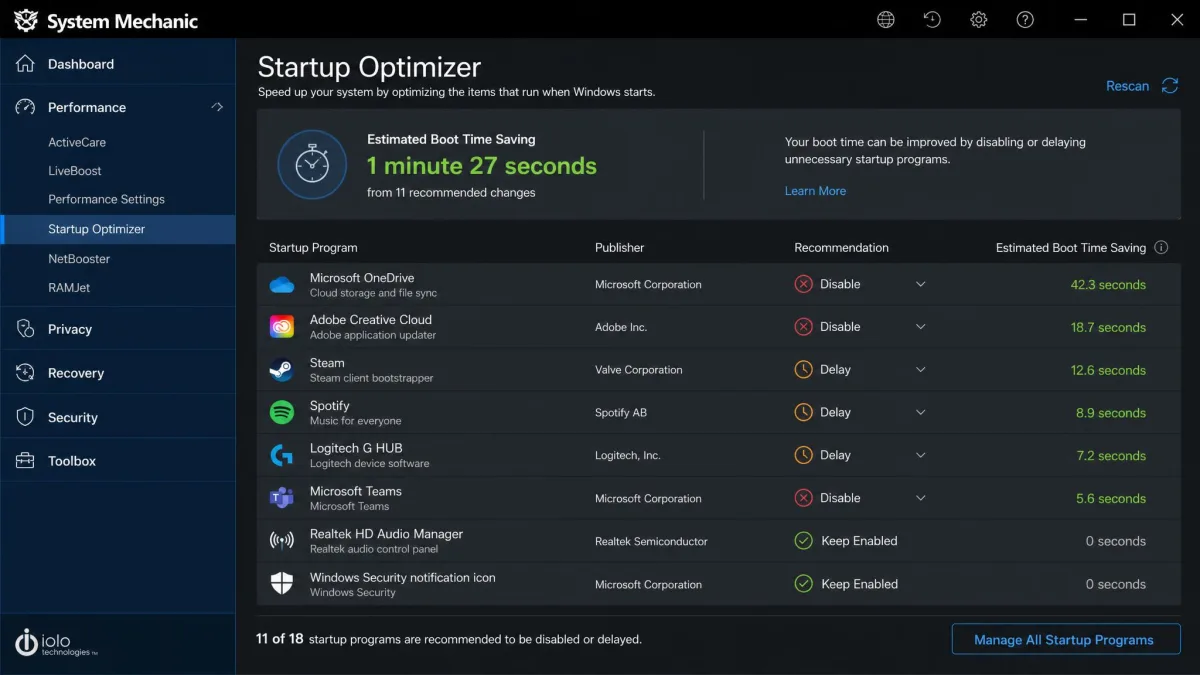Screen dimensions: 1200x675
Task: Click the Valve Corporation publisher cell
Action: (x=639, y=370)
